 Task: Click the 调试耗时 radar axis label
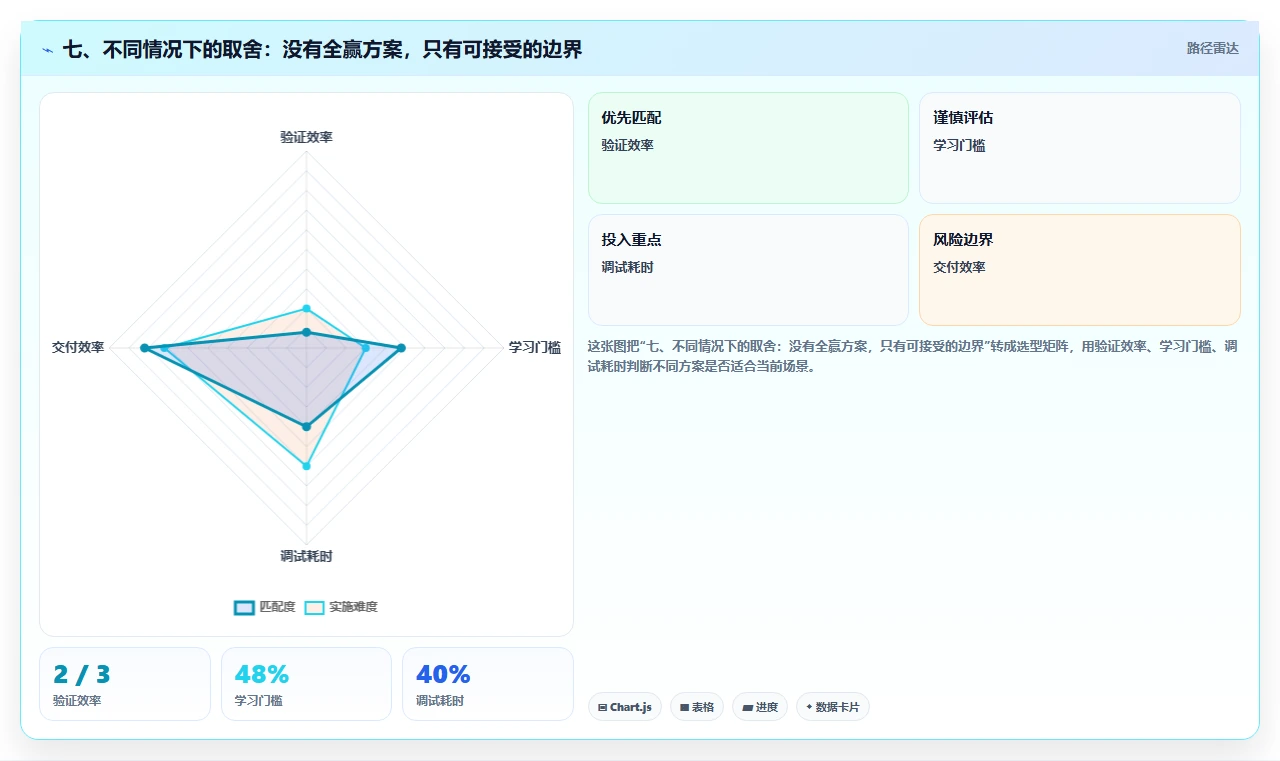coord(306,556)
